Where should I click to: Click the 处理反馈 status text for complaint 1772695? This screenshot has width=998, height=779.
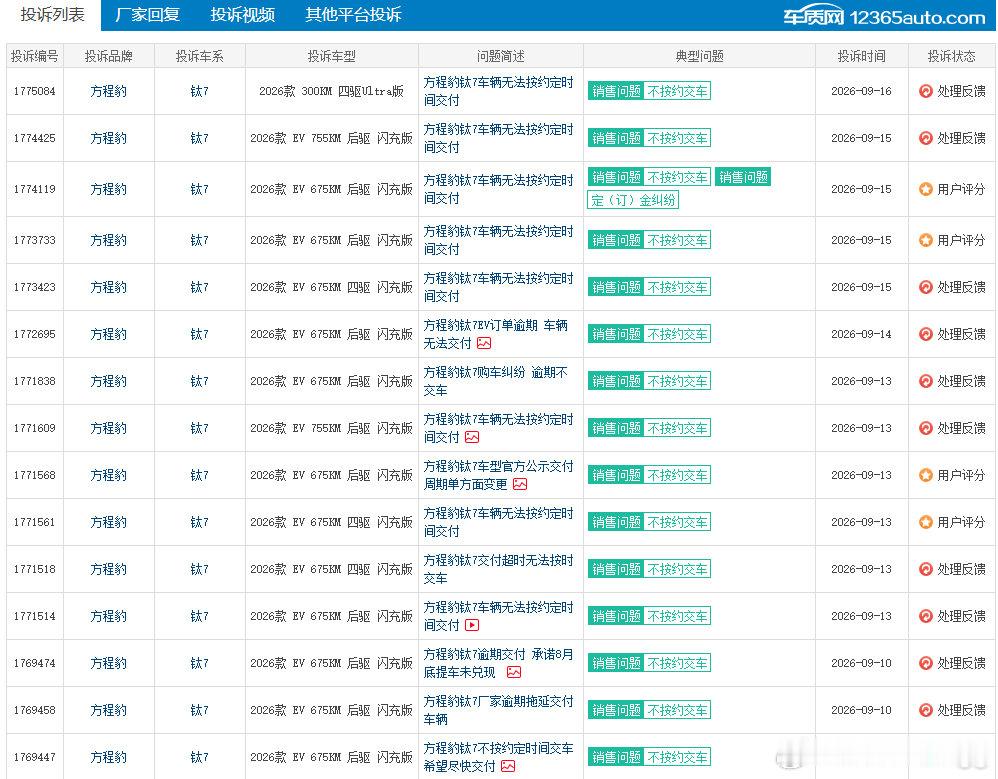click(961, 335)
